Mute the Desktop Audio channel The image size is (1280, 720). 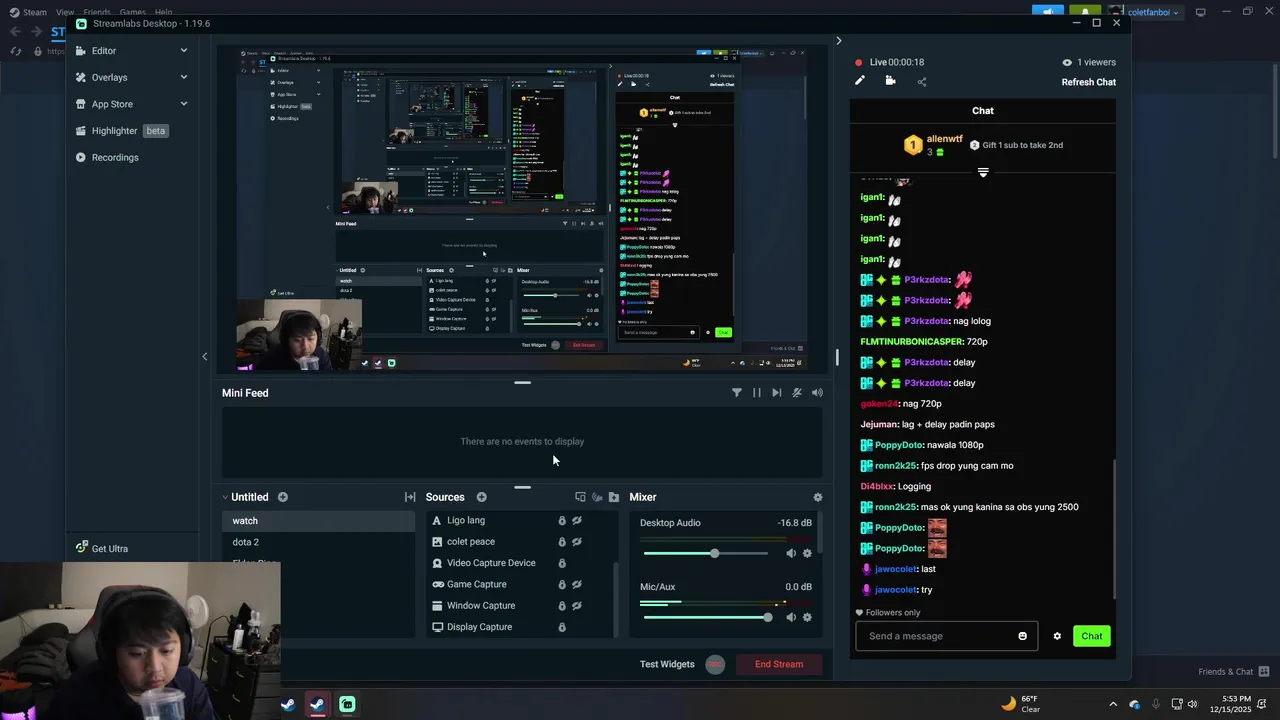point(791,553)
